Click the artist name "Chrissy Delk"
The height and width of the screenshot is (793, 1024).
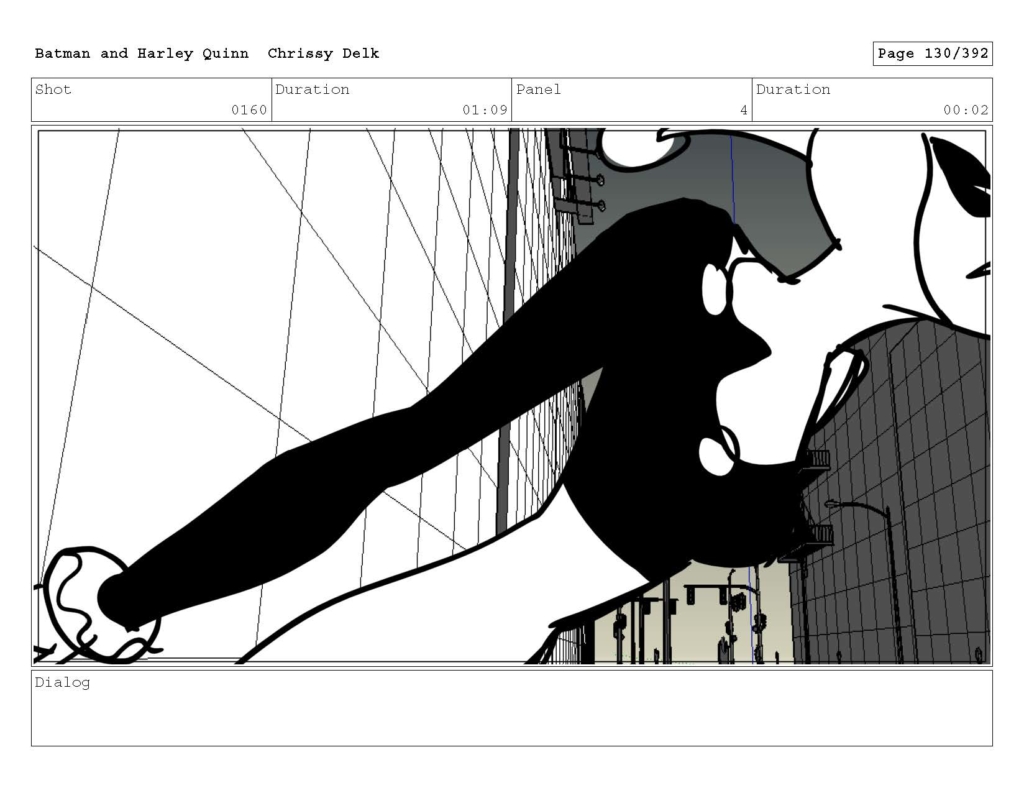[323, 54]
